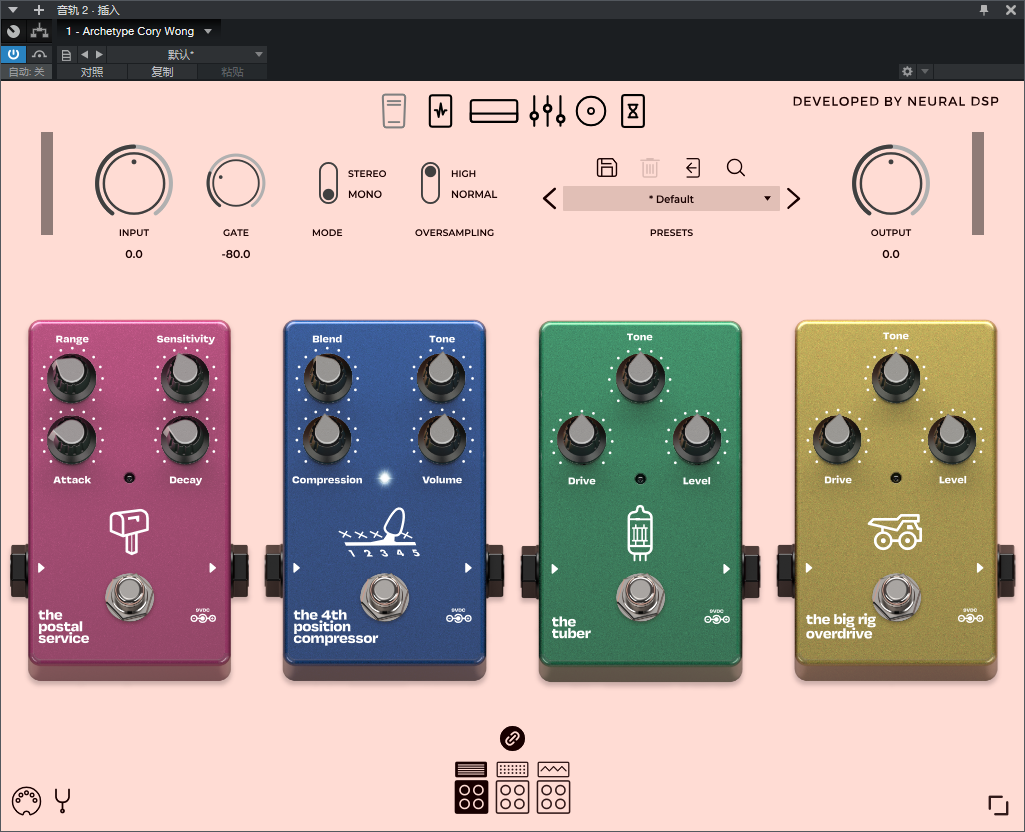Click the input value 0.0 field
Screen dimensions: 1025x832
134,254
